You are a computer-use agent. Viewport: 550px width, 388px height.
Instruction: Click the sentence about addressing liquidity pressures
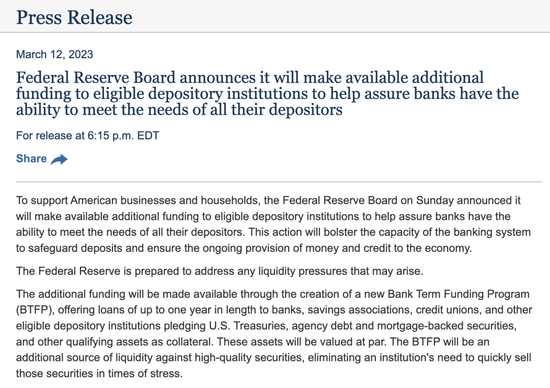click(x=220, y=271)
